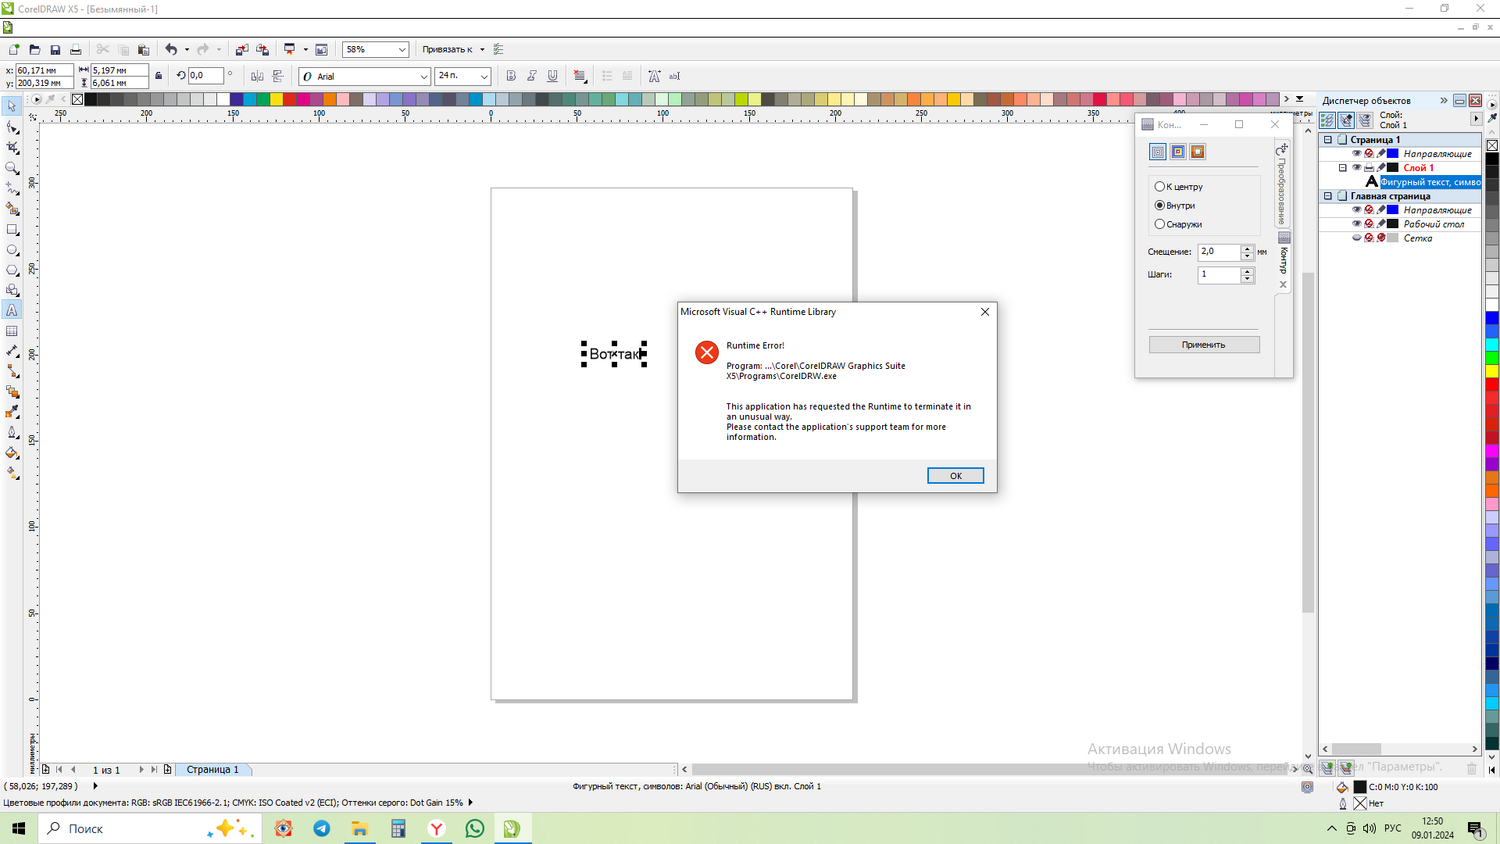Toggle printing for Слой 1 layer
Screen dimensions: 1500x844
[1369, 168]
